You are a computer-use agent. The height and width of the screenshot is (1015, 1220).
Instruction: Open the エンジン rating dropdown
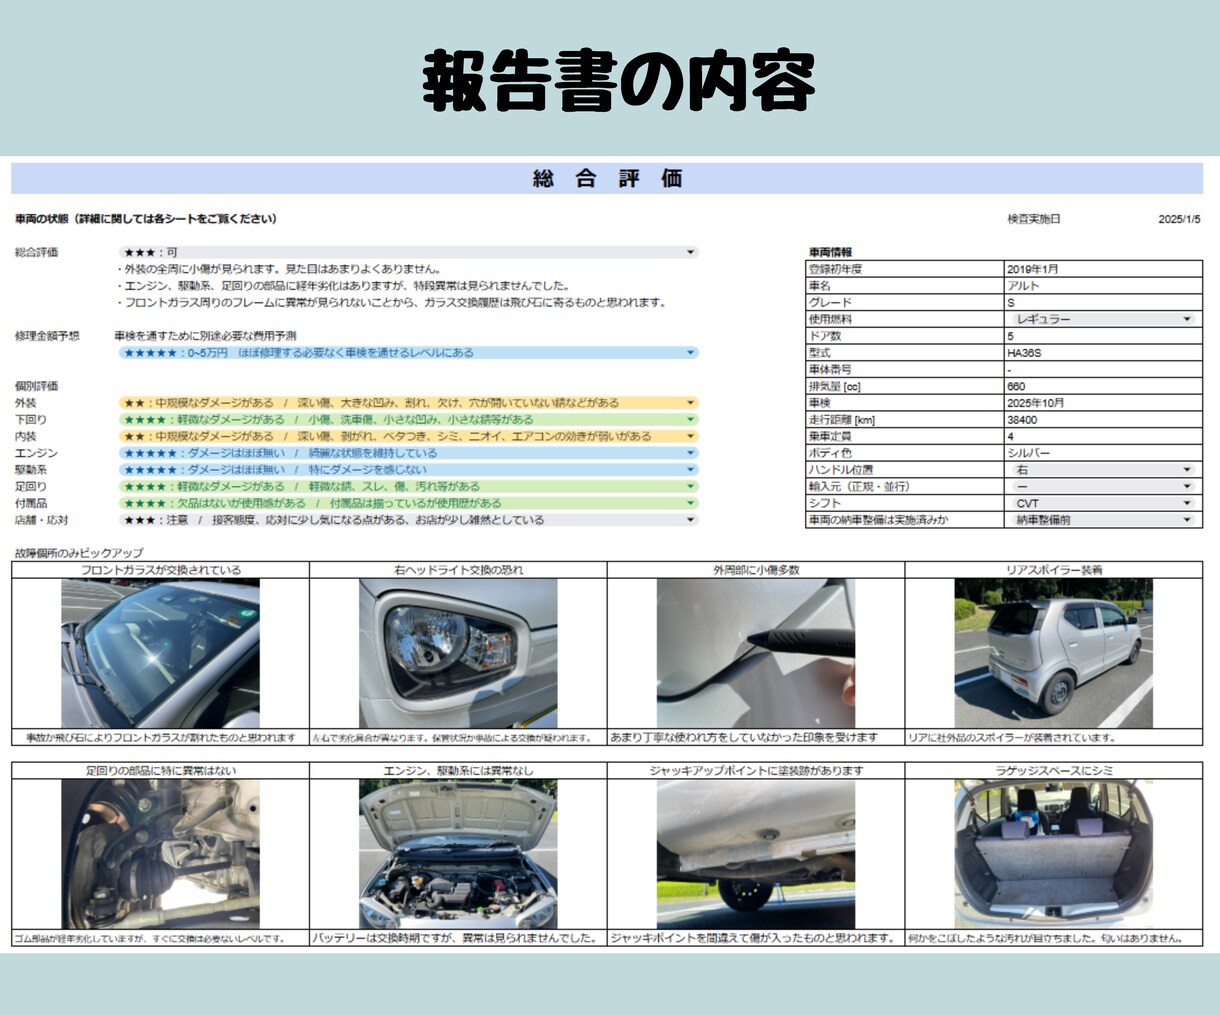click(407, 453)
